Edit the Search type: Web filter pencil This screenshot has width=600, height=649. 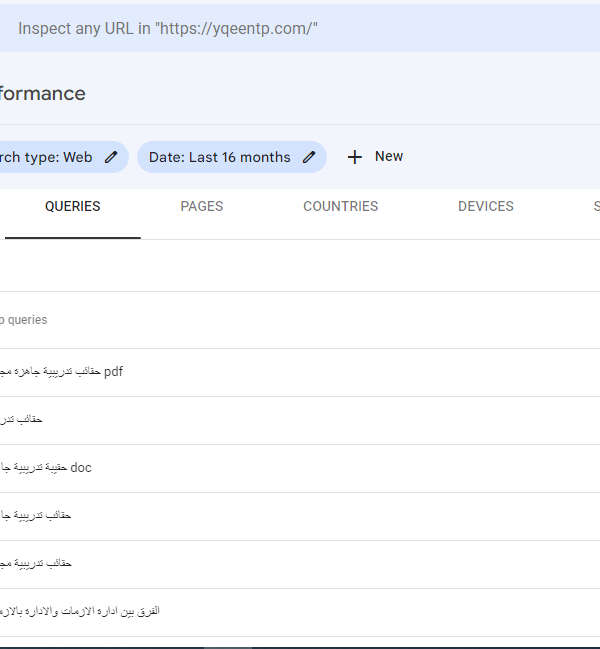pos(111,157)
